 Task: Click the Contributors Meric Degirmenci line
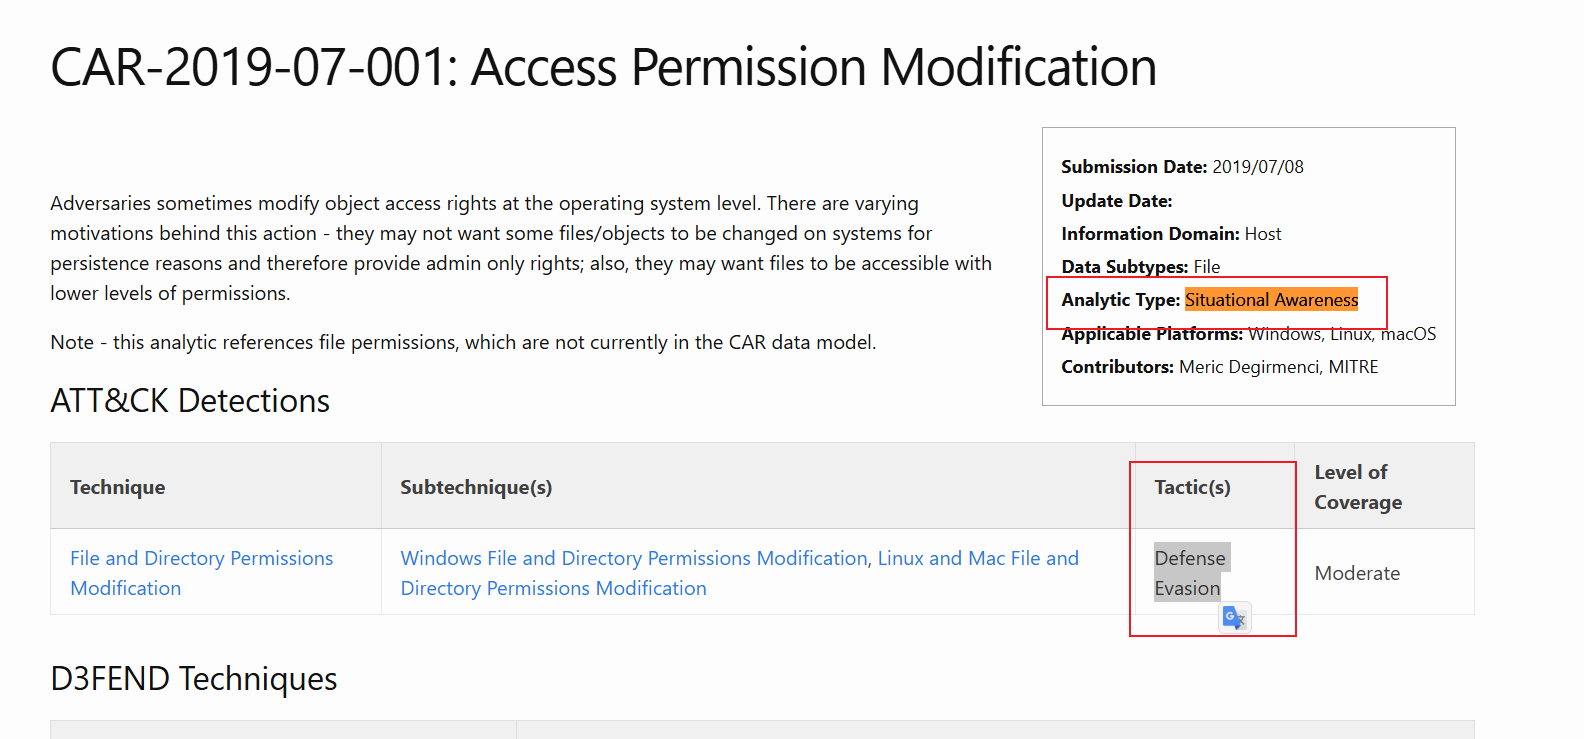pyautogui.click(x=1219, y=367)
